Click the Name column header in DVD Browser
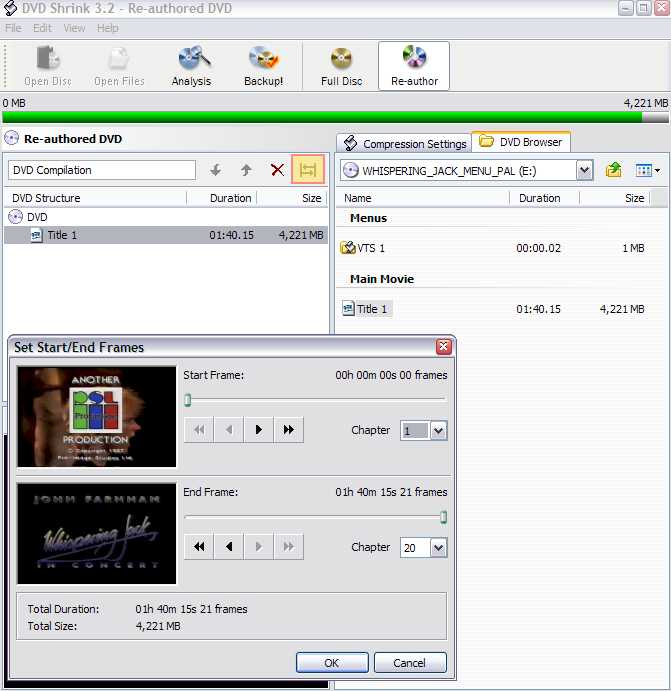Screen dimensions: 671x691 point(423,198)
